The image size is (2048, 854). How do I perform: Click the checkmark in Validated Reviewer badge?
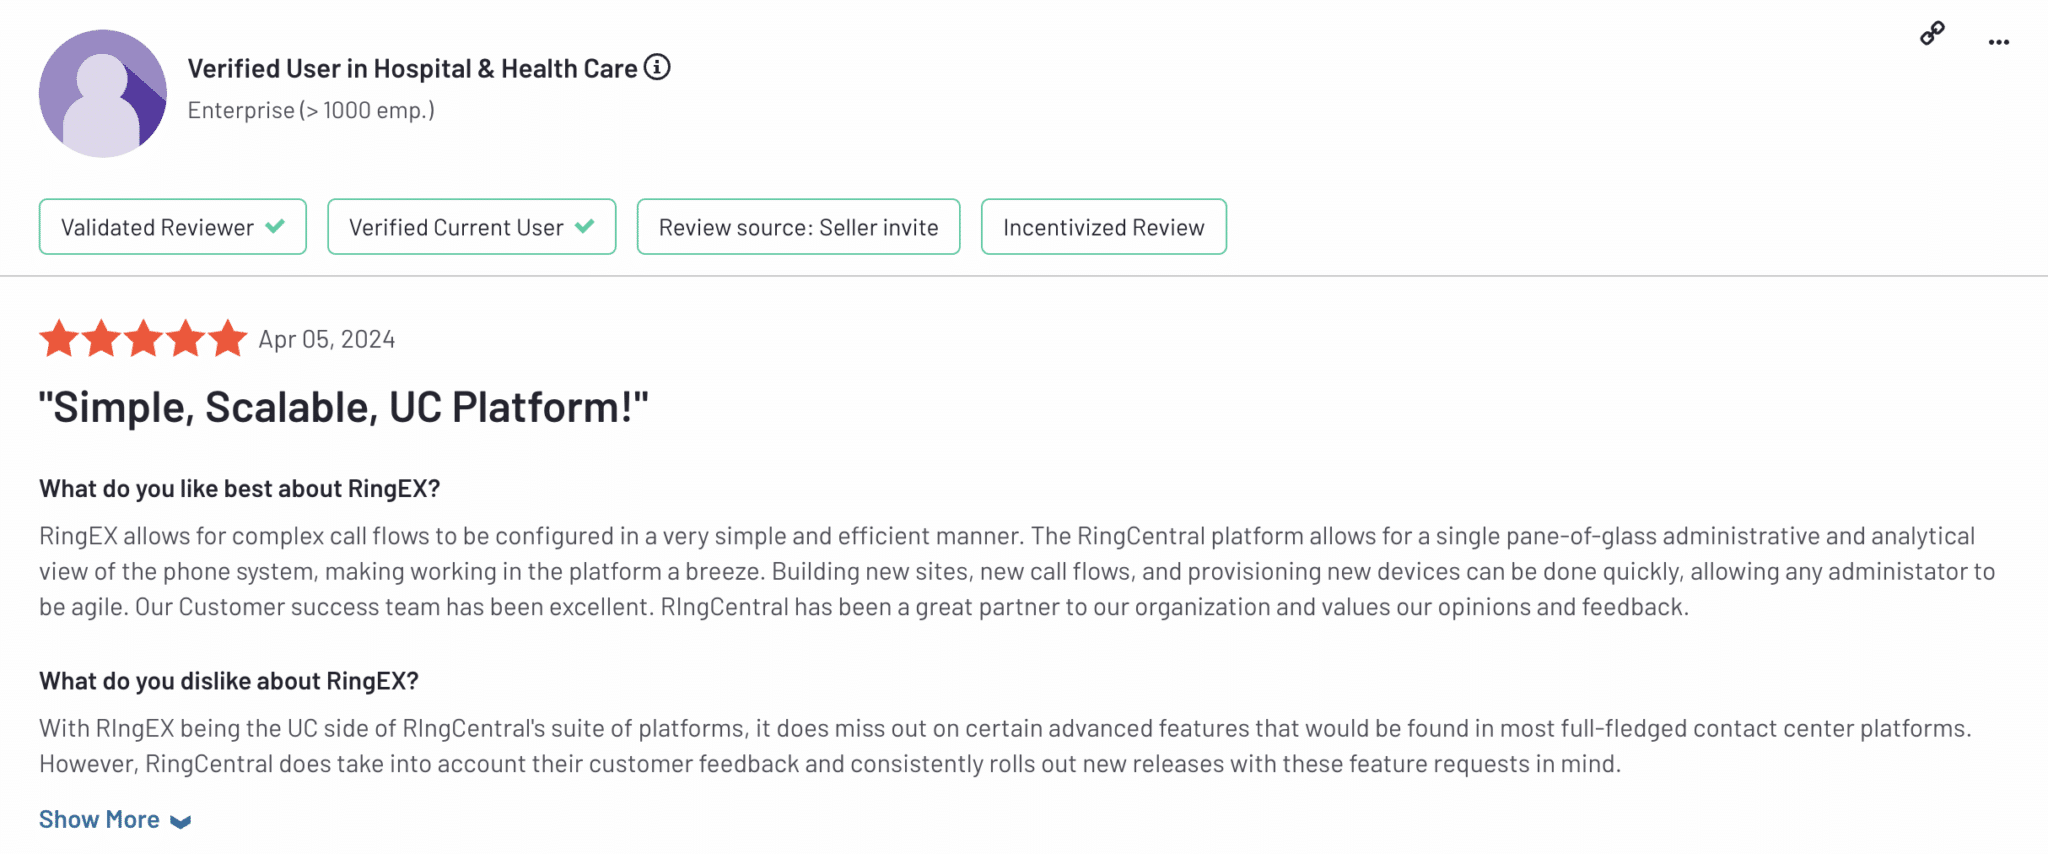275,226
